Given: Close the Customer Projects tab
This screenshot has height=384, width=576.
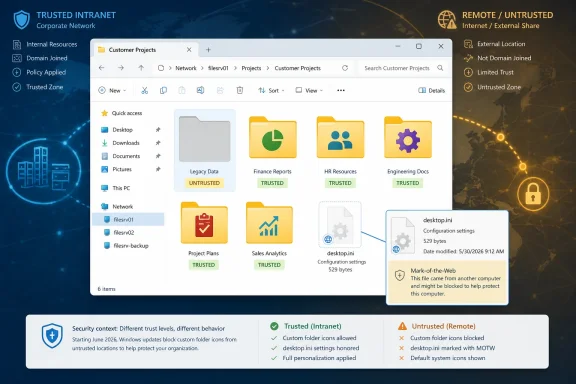Looking at the screenshot, I should pyautogui.click(x=189, y=50).
